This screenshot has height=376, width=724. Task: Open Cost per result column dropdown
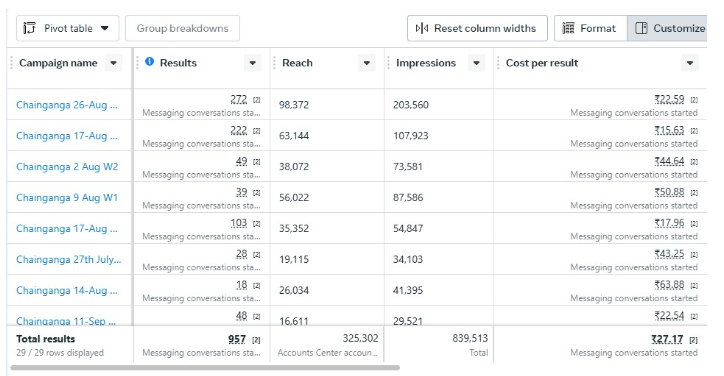tap(690, 63)
